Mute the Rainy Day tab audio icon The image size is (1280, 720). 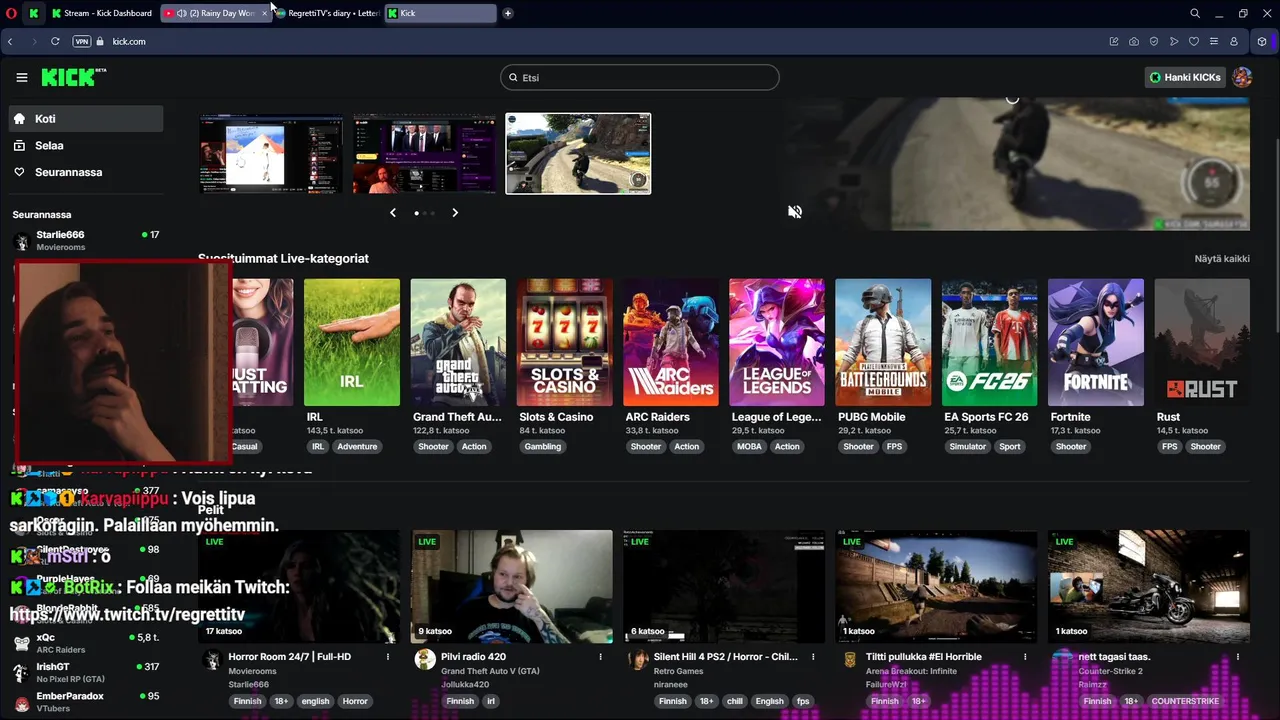point(183,13)
